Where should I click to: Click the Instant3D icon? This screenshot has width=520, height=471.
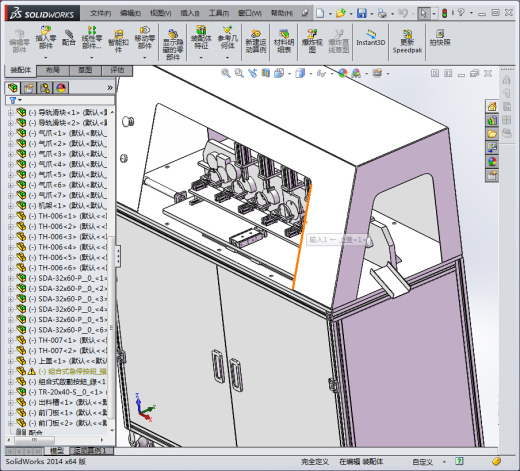pyautogui.click(x=371, y=37)
